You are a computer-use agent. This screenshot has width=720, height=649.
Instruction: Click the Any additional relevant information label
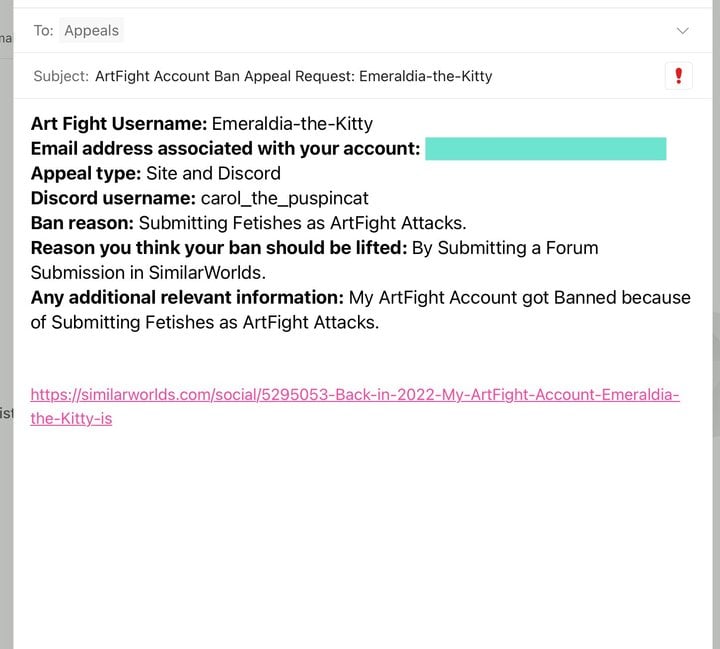click(x=187, y=298)
